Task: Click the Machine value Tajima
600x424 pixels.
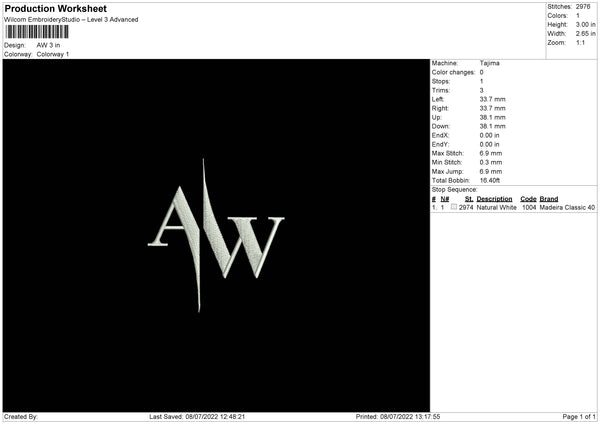Action: point(489,63)
